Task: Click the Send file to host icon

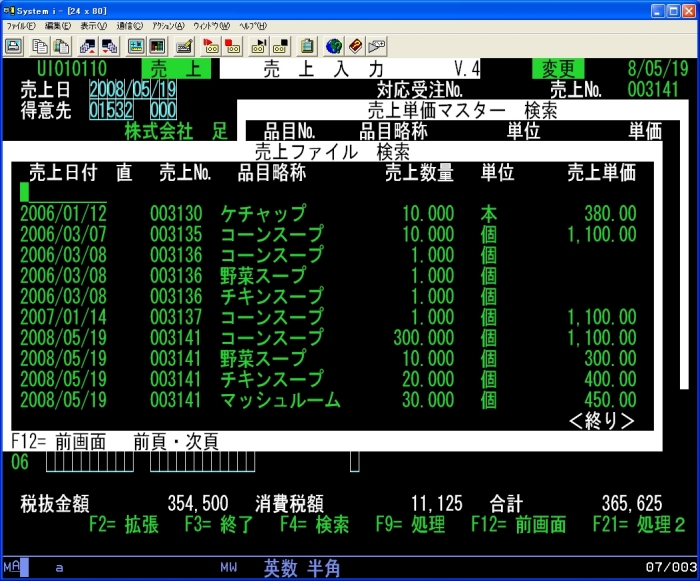Action: (87, 45)
